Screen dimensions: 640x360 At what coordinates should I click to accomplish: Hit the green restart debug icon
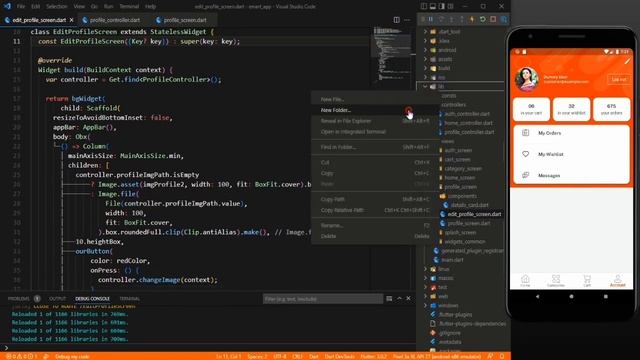coord(482,19)
